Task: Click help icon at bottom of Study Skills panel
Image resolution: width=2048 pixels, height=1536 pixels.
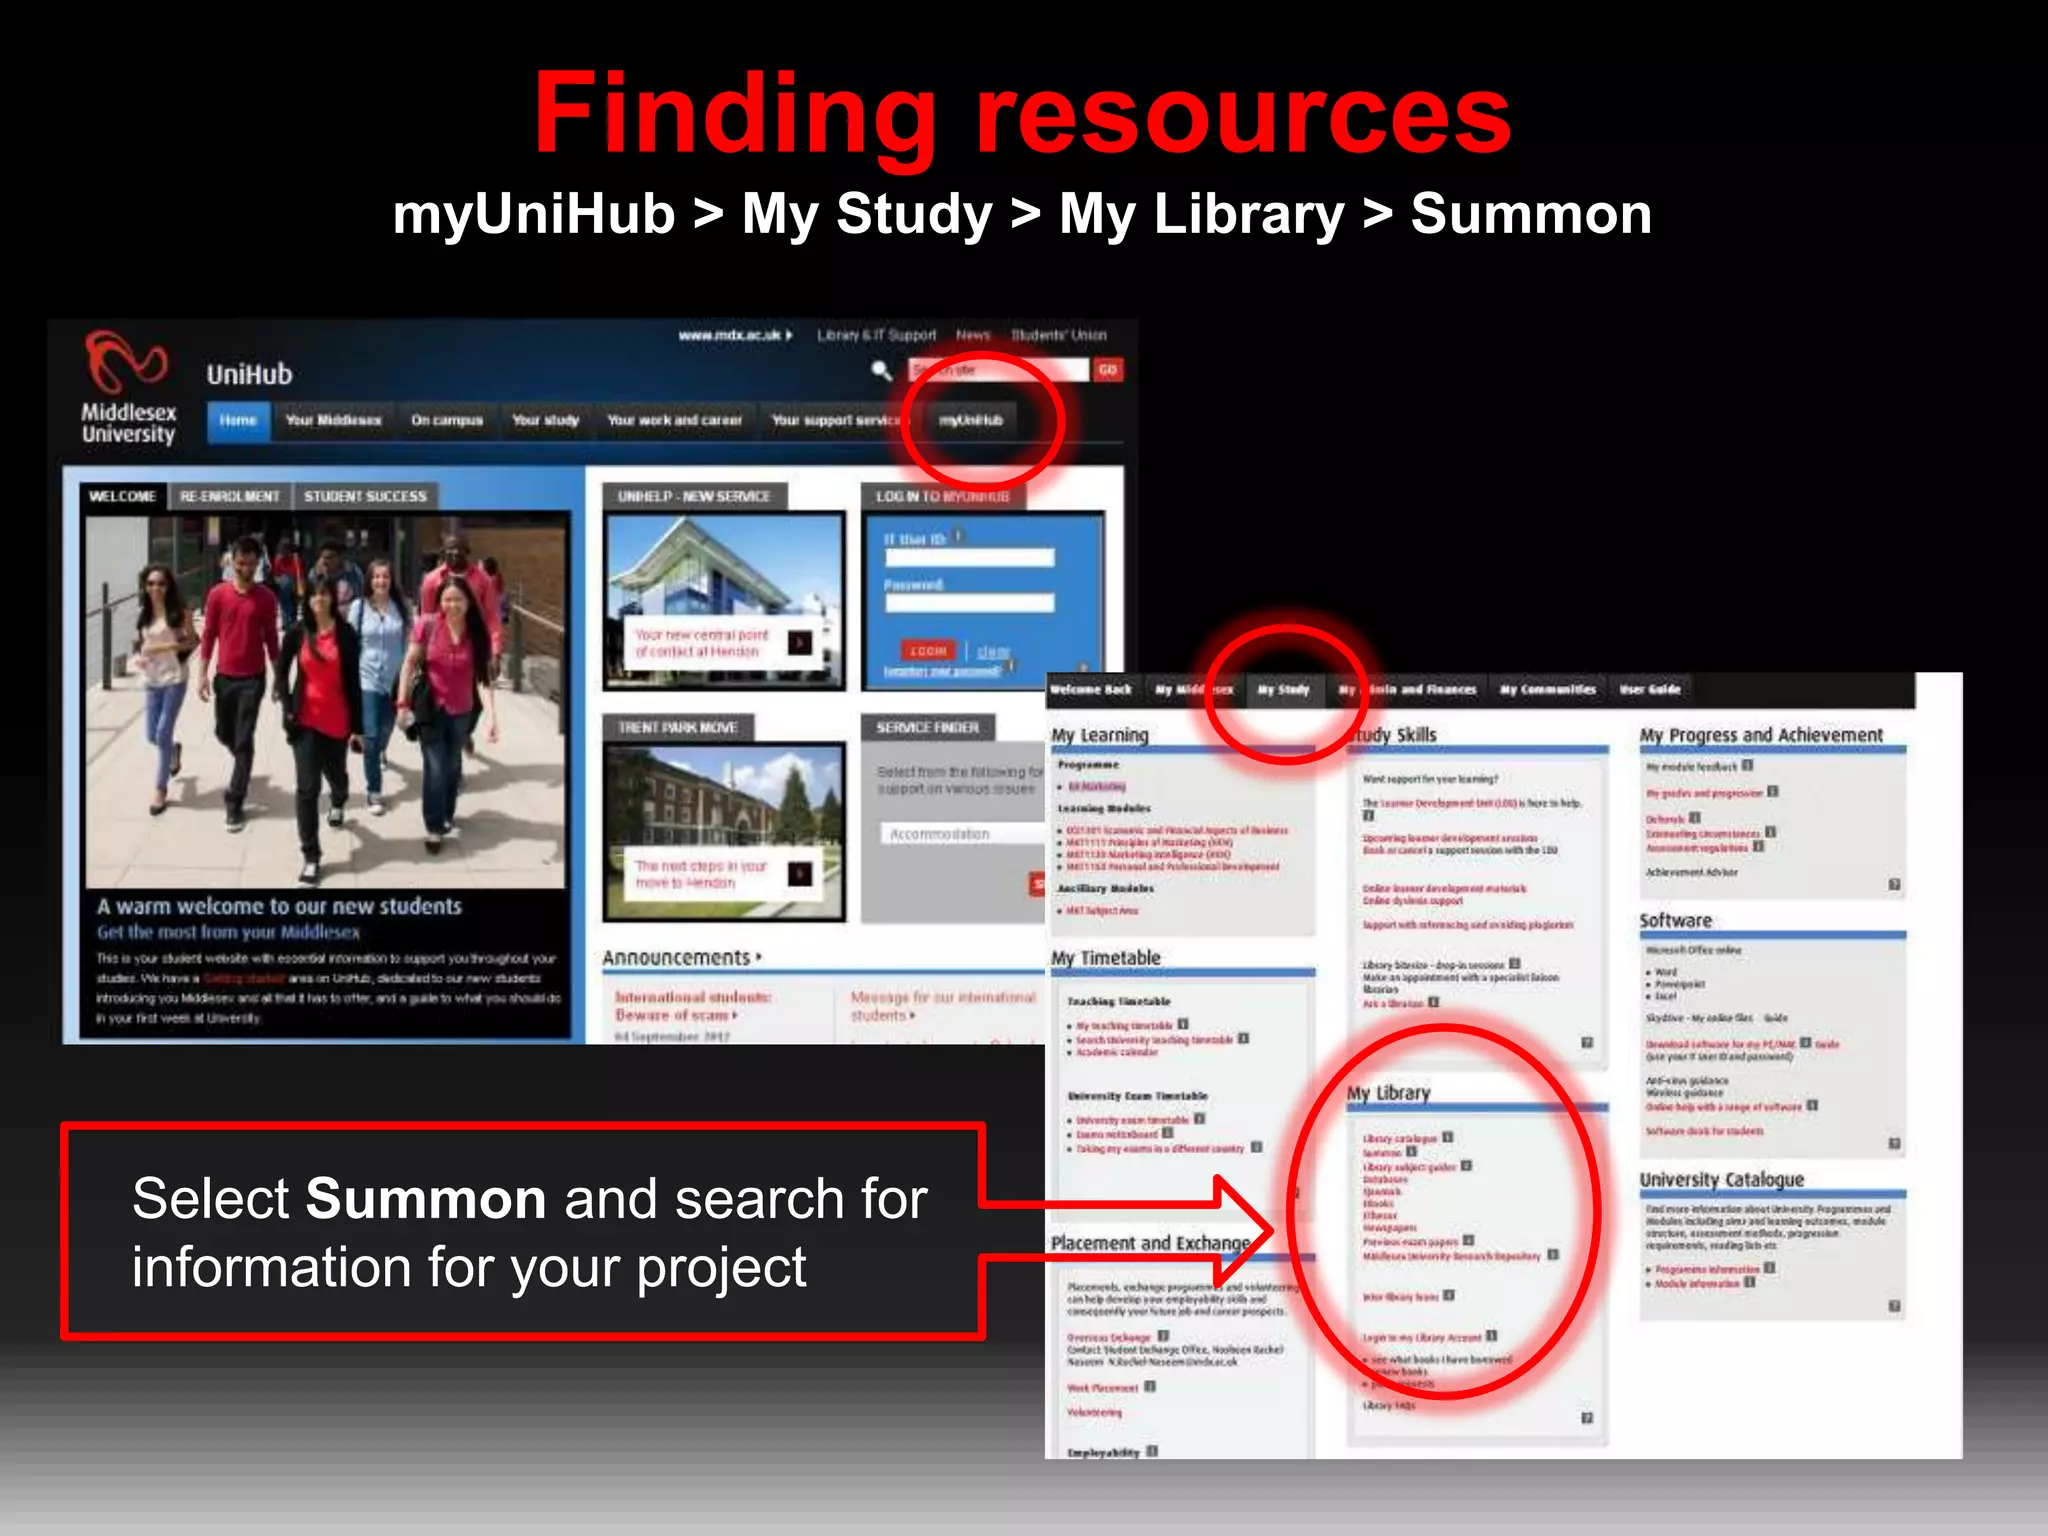Action: 1587,1043
